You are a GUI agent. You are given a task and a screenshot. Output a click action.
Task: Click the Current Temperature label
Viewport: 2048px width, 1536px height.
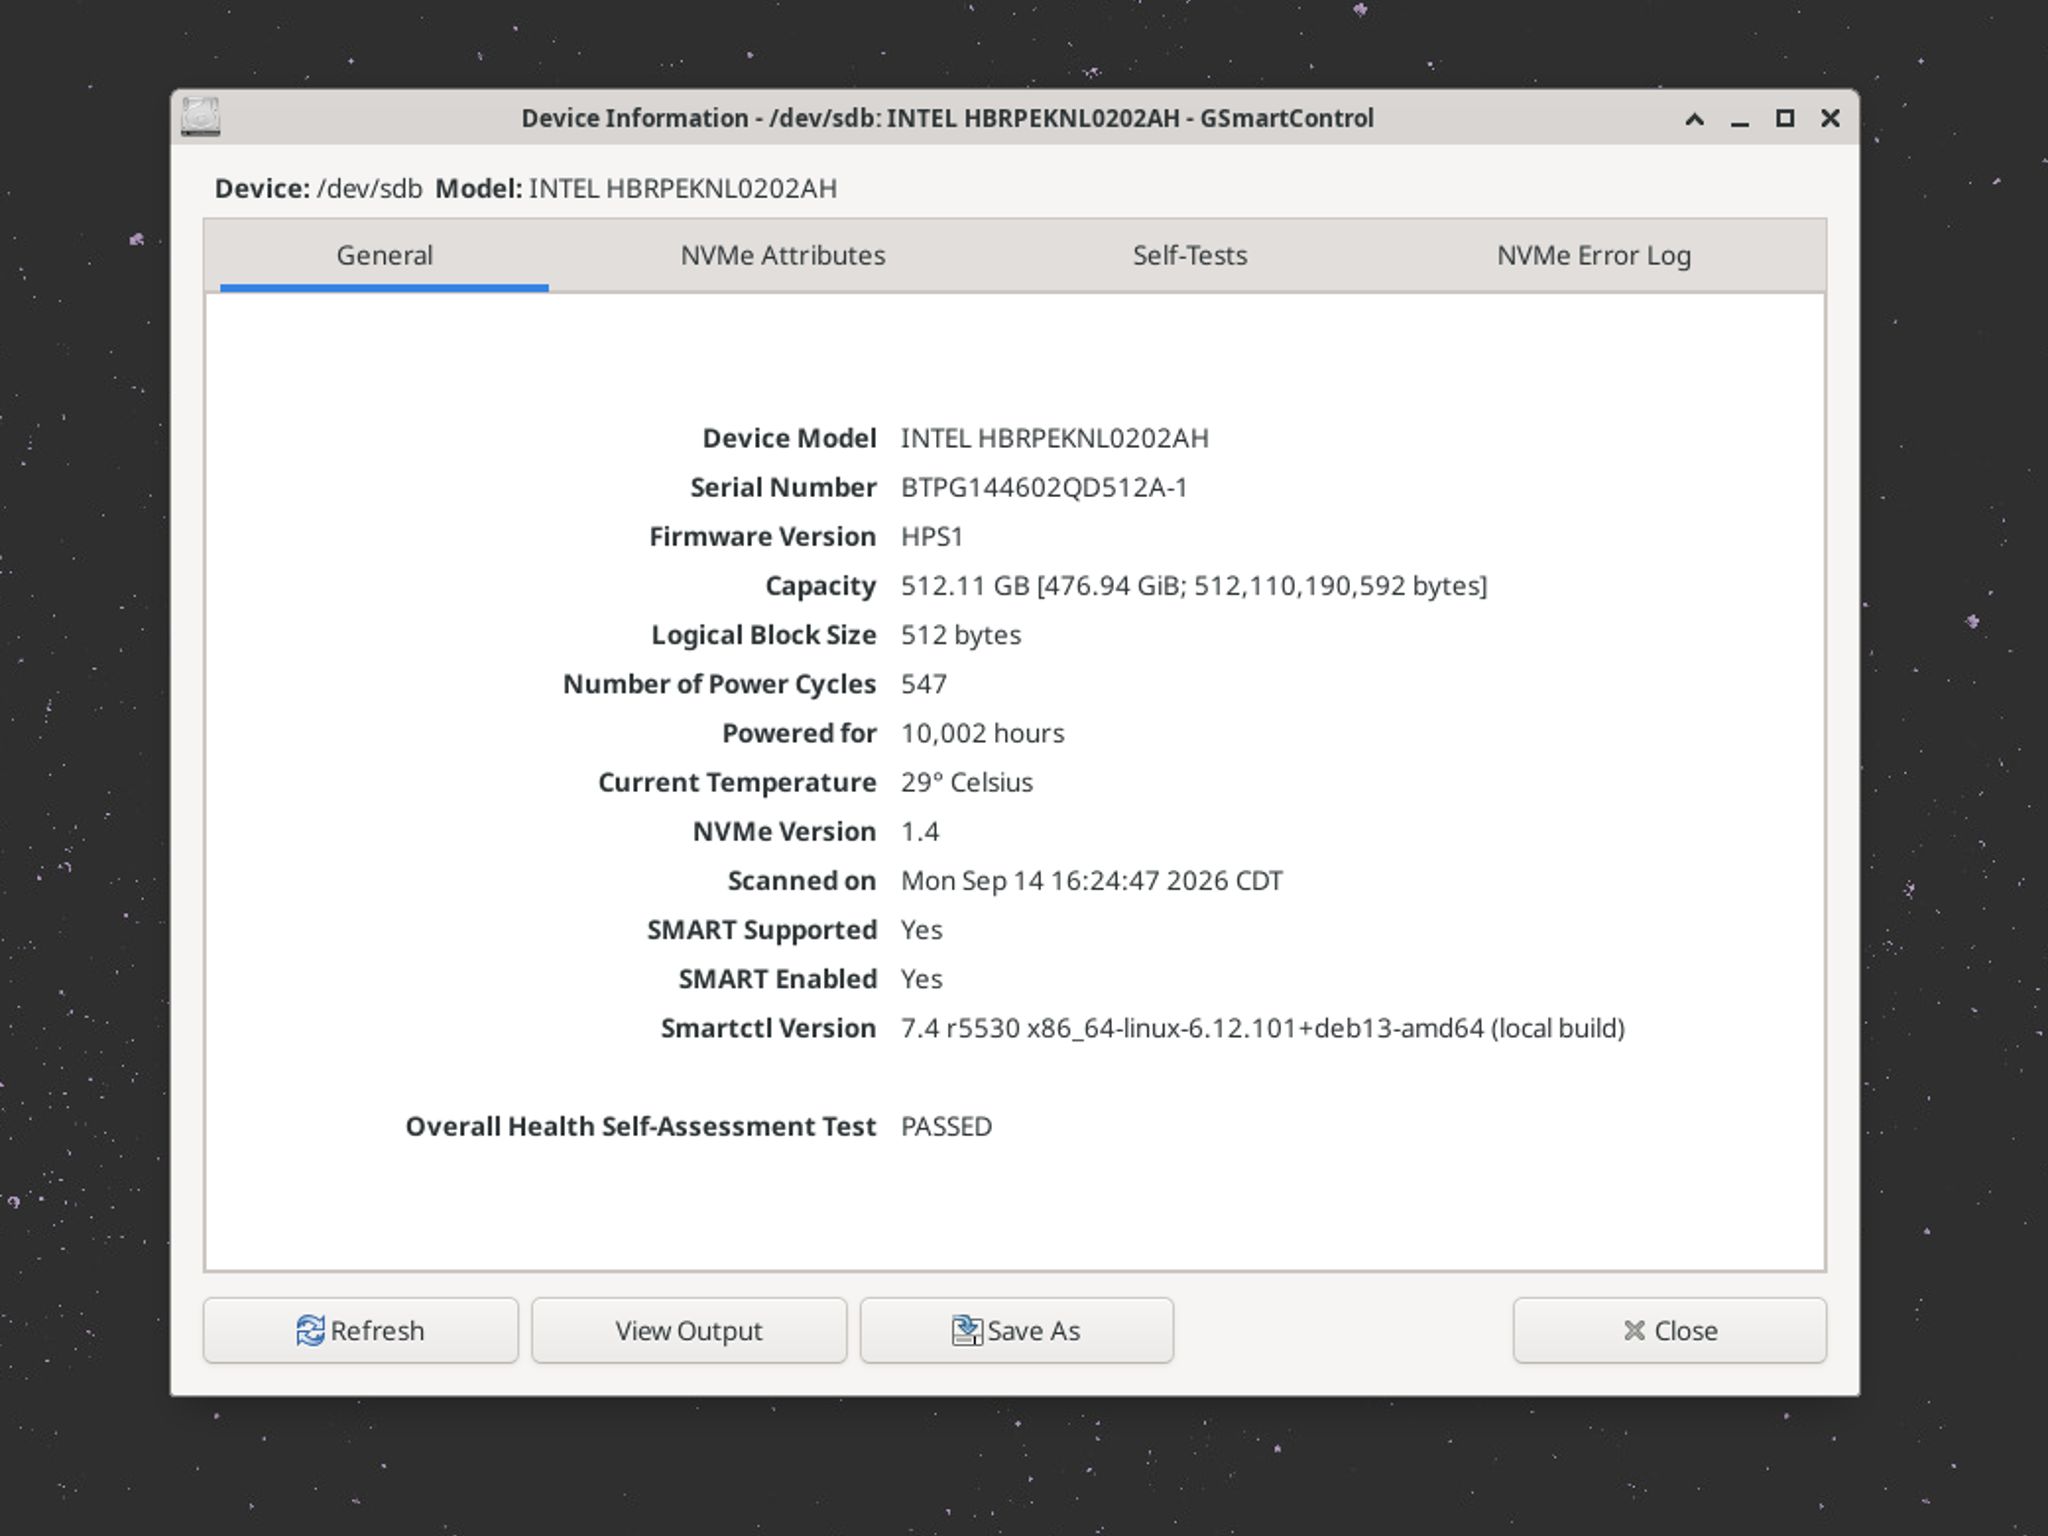tap(737, 783)
